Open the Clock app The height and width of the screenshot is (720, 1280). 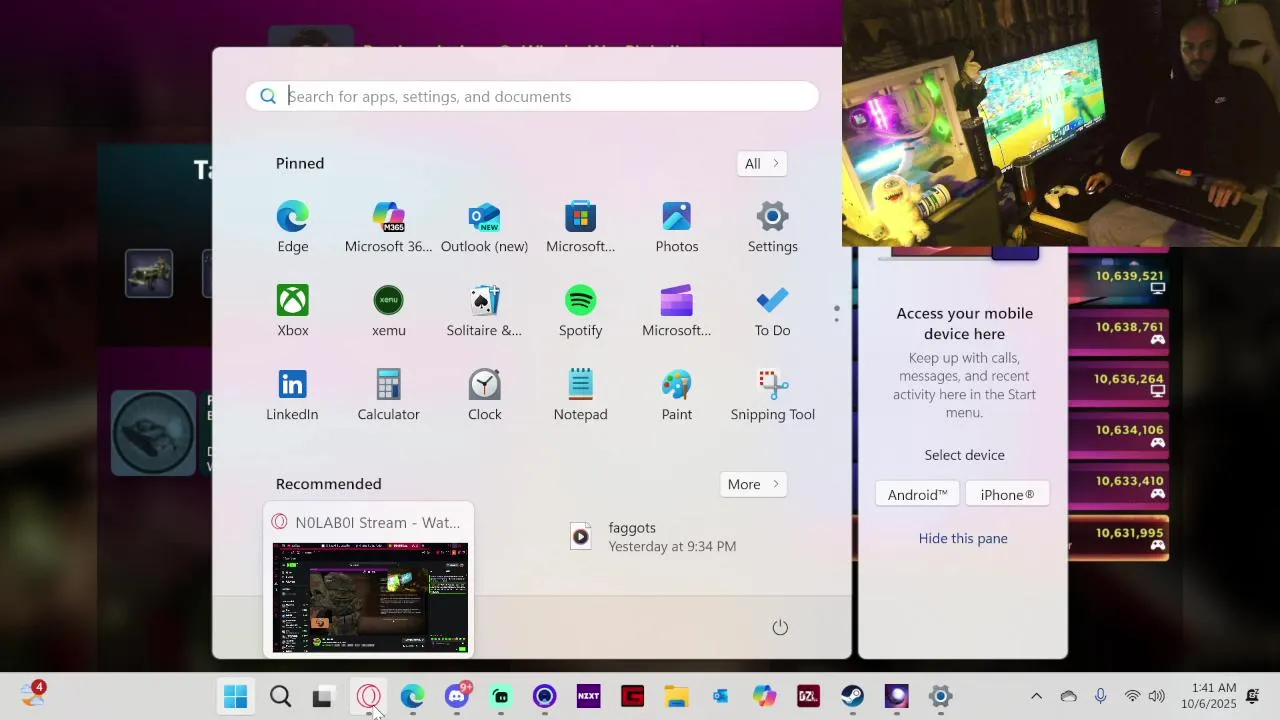pos(484,395)
